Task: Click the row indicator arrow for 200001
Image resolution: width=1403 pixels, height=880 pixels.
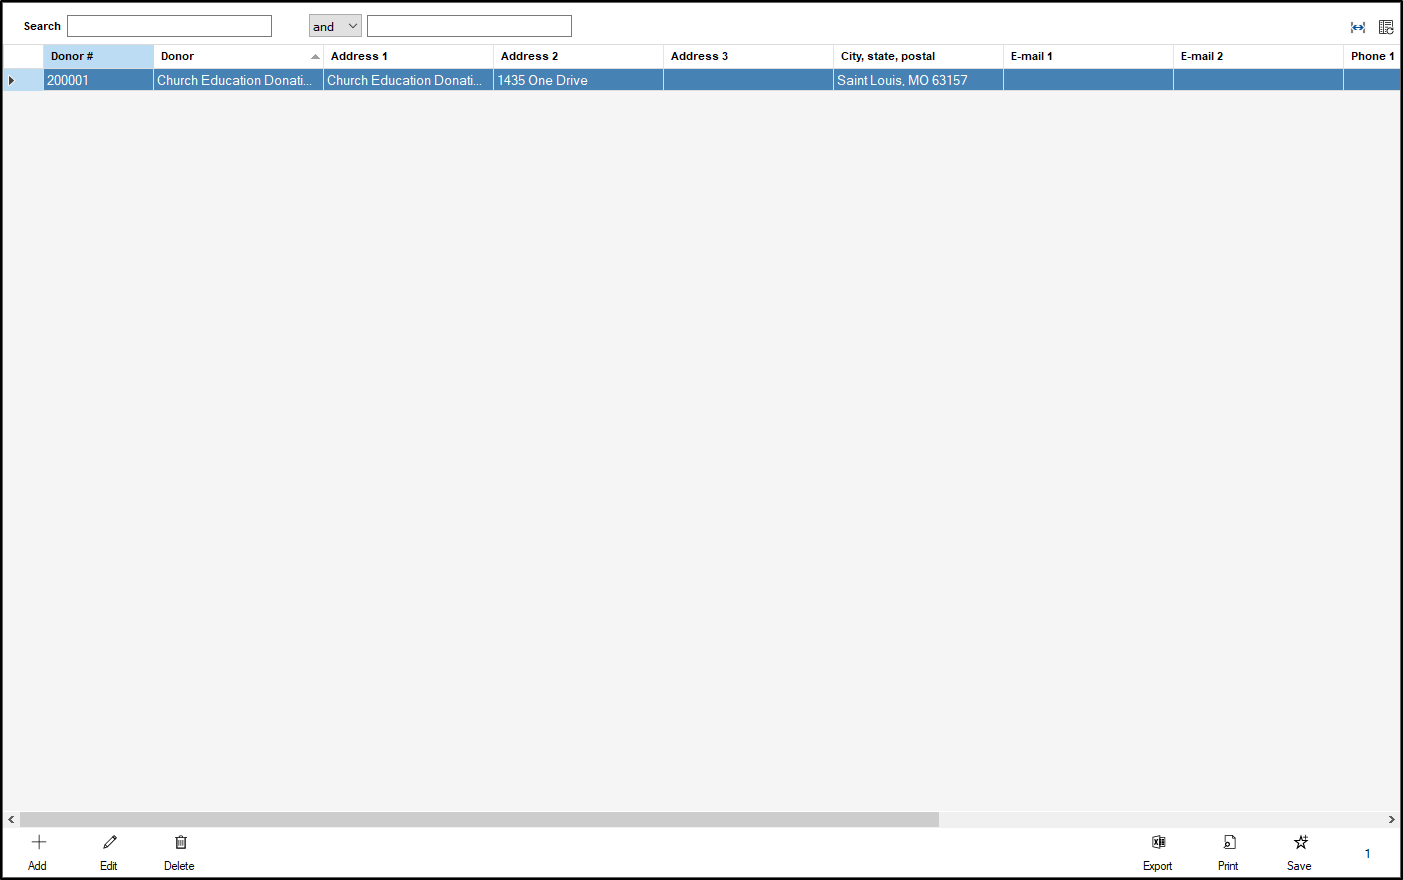Action: tap(12, 80)
